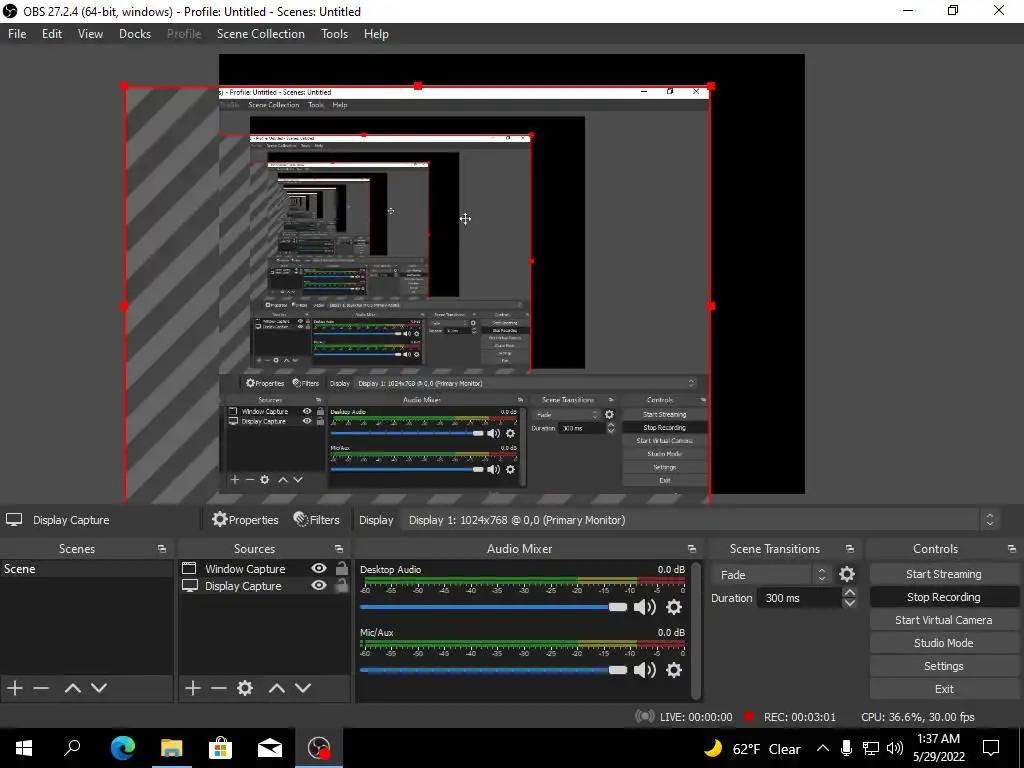
Task: Hide the Window Capture source
Action: [319, 568]
